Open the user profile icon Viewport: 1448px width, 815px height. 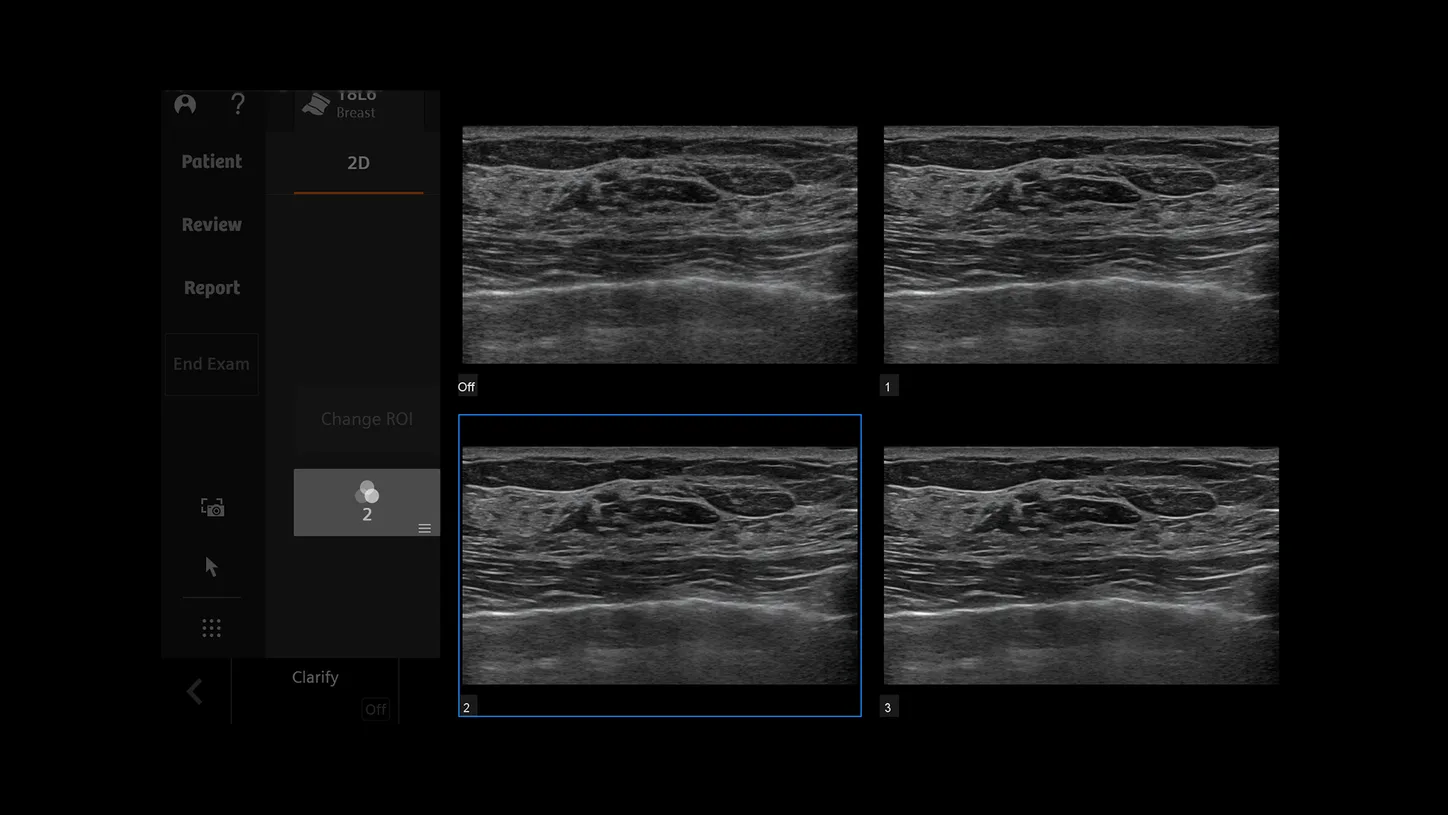point(185,104)
